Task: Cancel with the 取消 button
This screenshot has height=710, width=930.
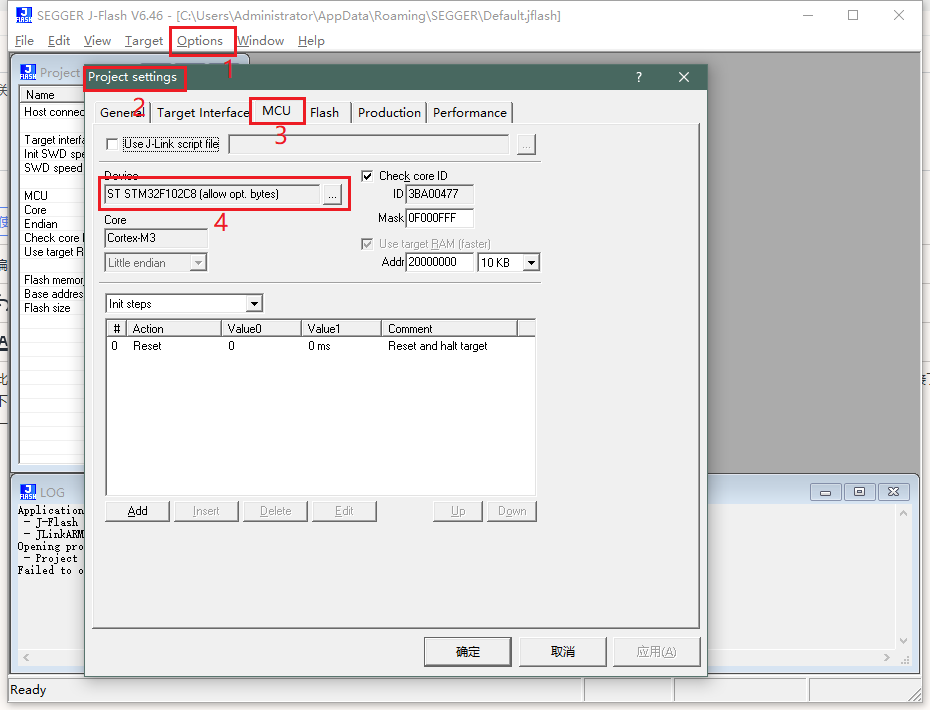Action: pos(563,652)
